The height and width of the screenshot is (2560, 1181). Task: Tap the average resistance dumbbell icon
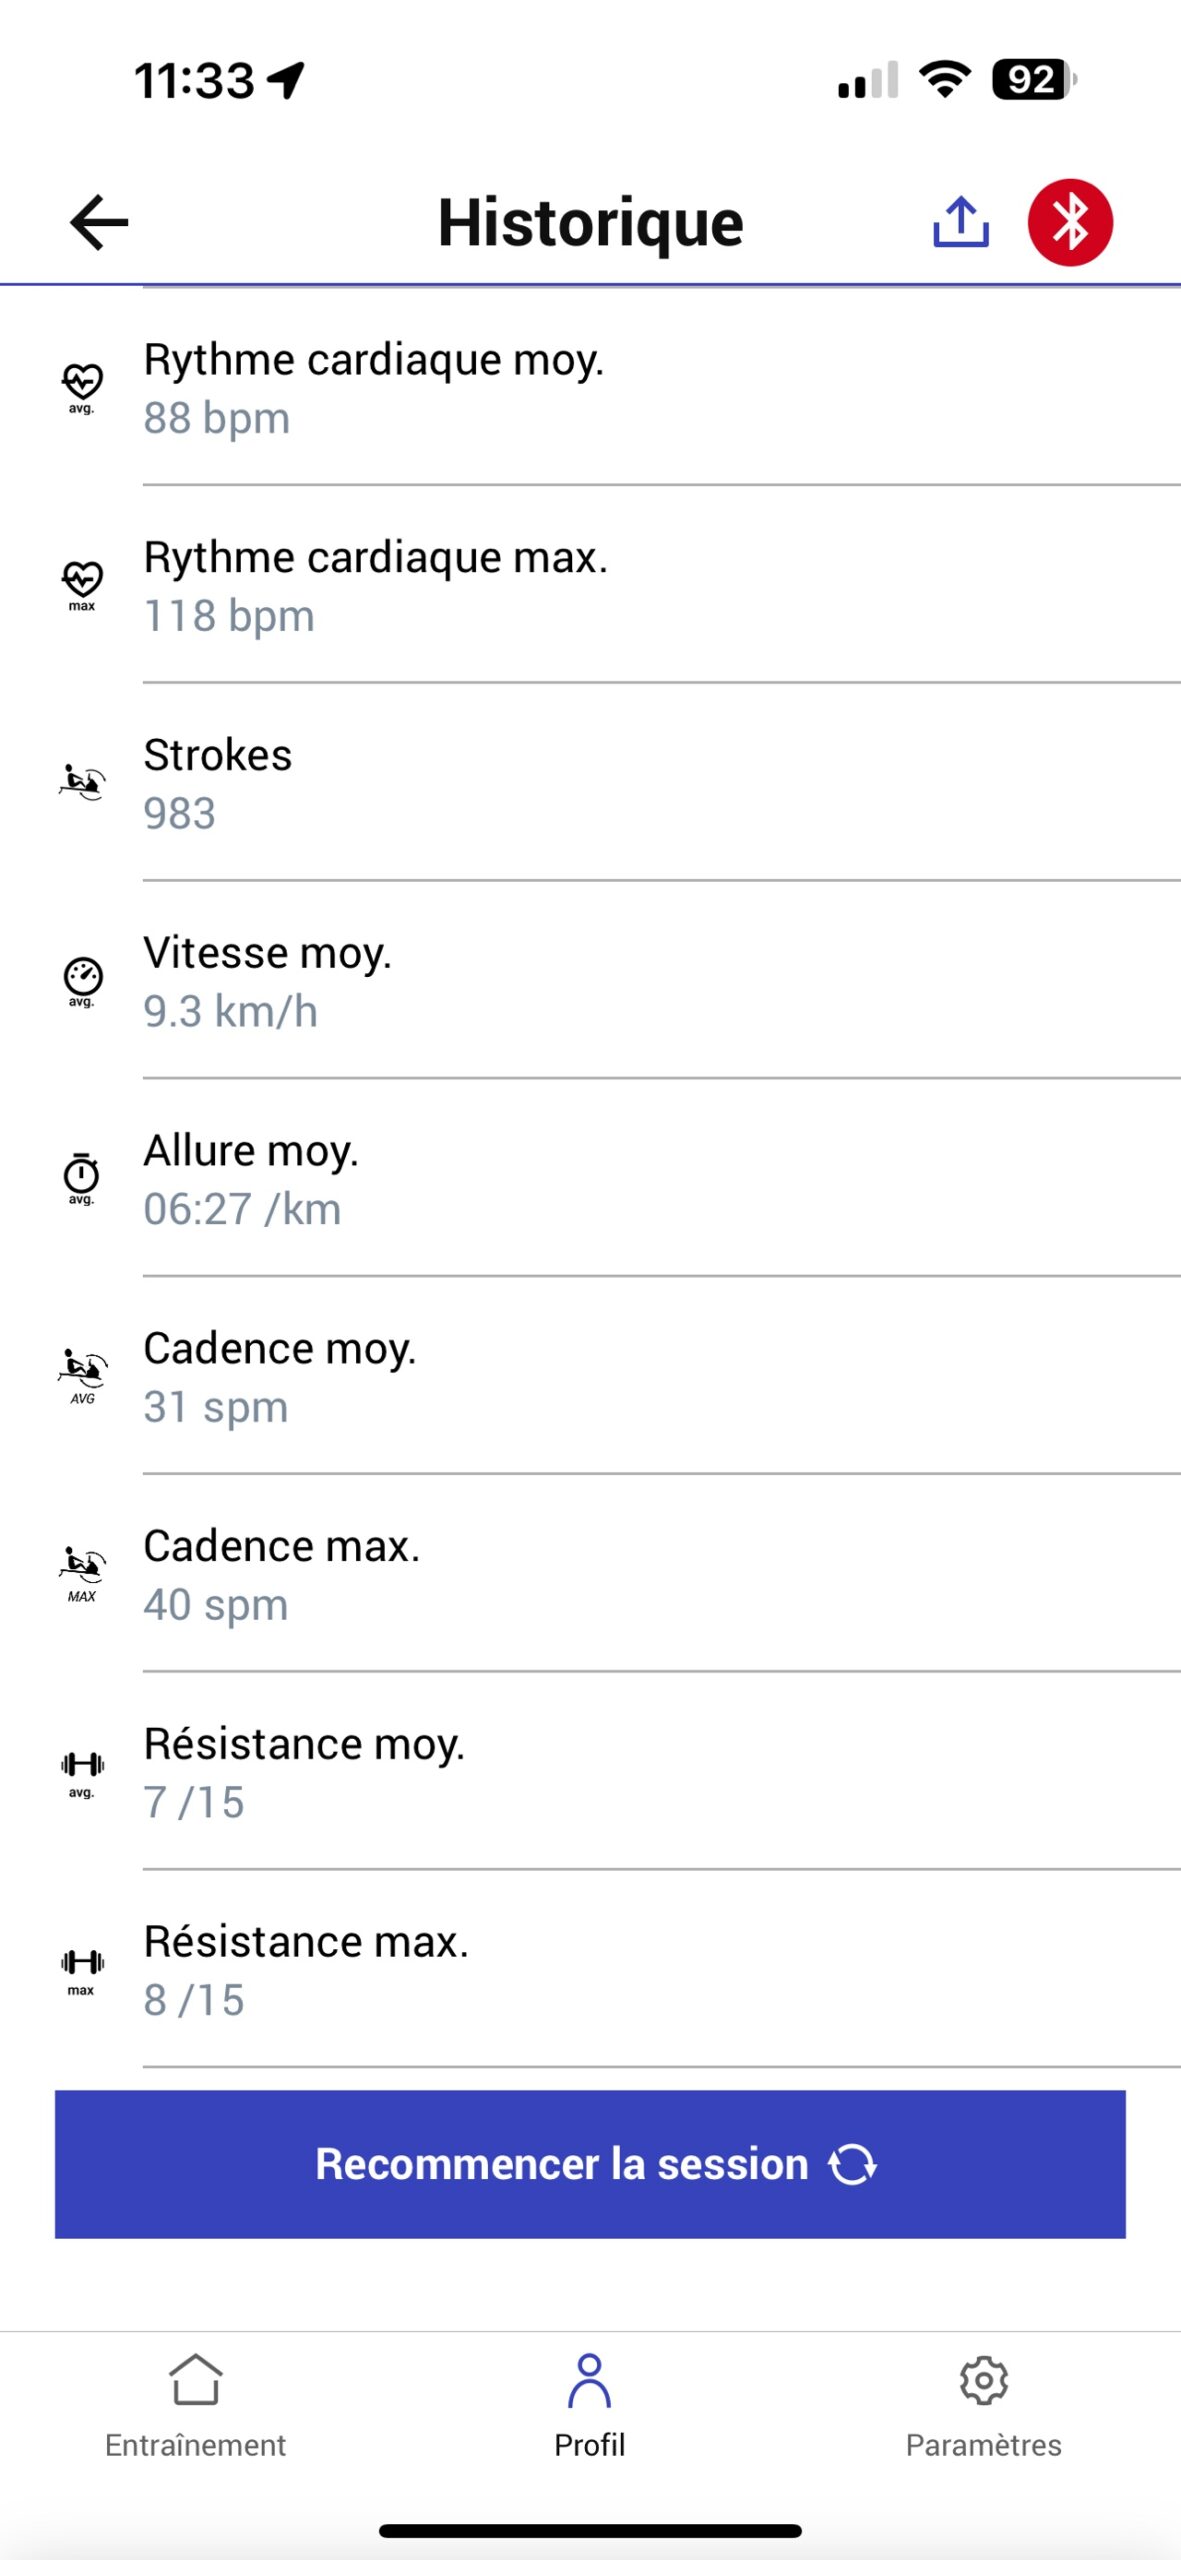point(82,1772)
